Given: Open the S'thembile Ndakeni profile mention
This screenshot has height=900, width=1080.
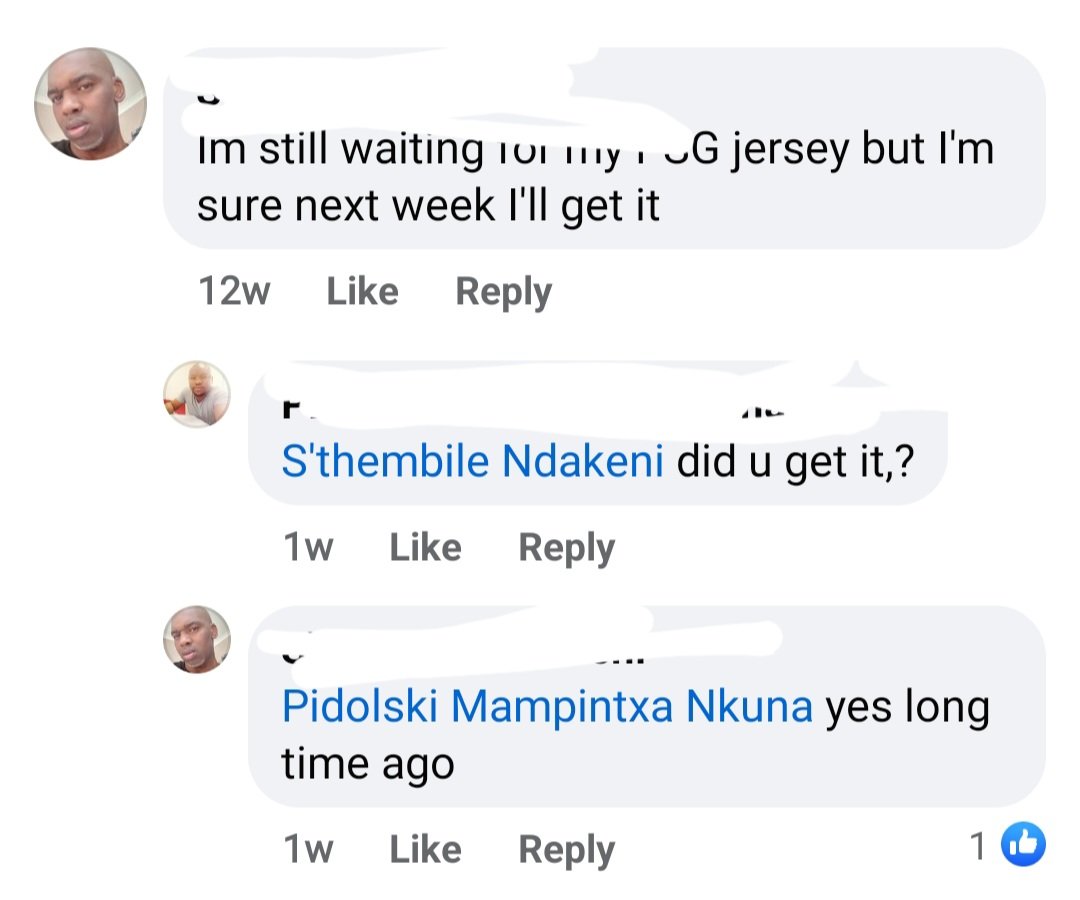Looking at the screenshot, I should [472, 463].
